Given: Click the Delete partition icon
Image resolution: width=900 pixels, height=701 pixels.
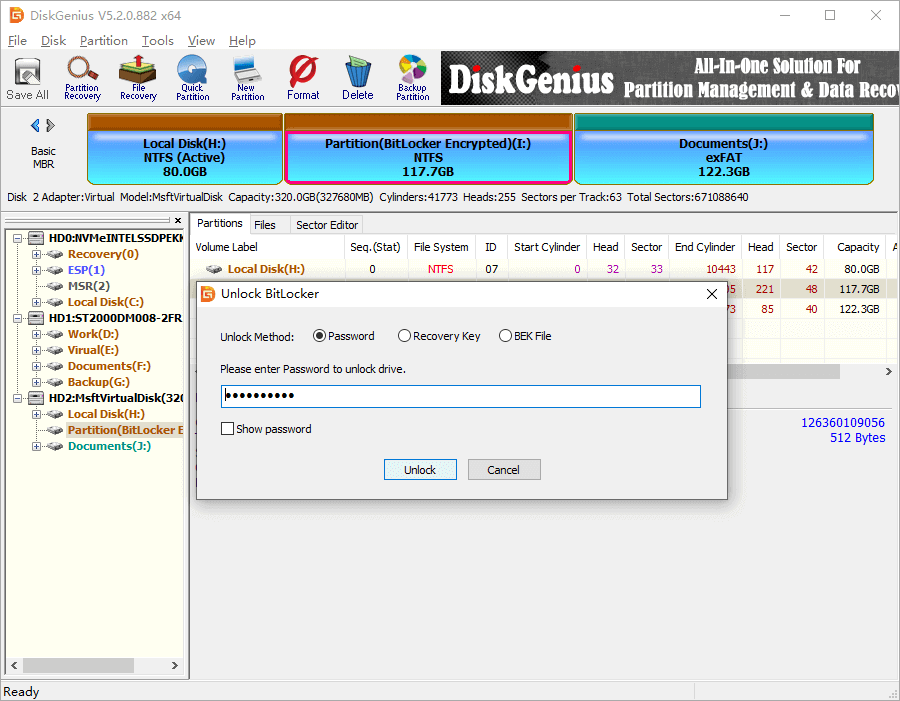Looking at the screenshot, I should click(x=357, y=78).
